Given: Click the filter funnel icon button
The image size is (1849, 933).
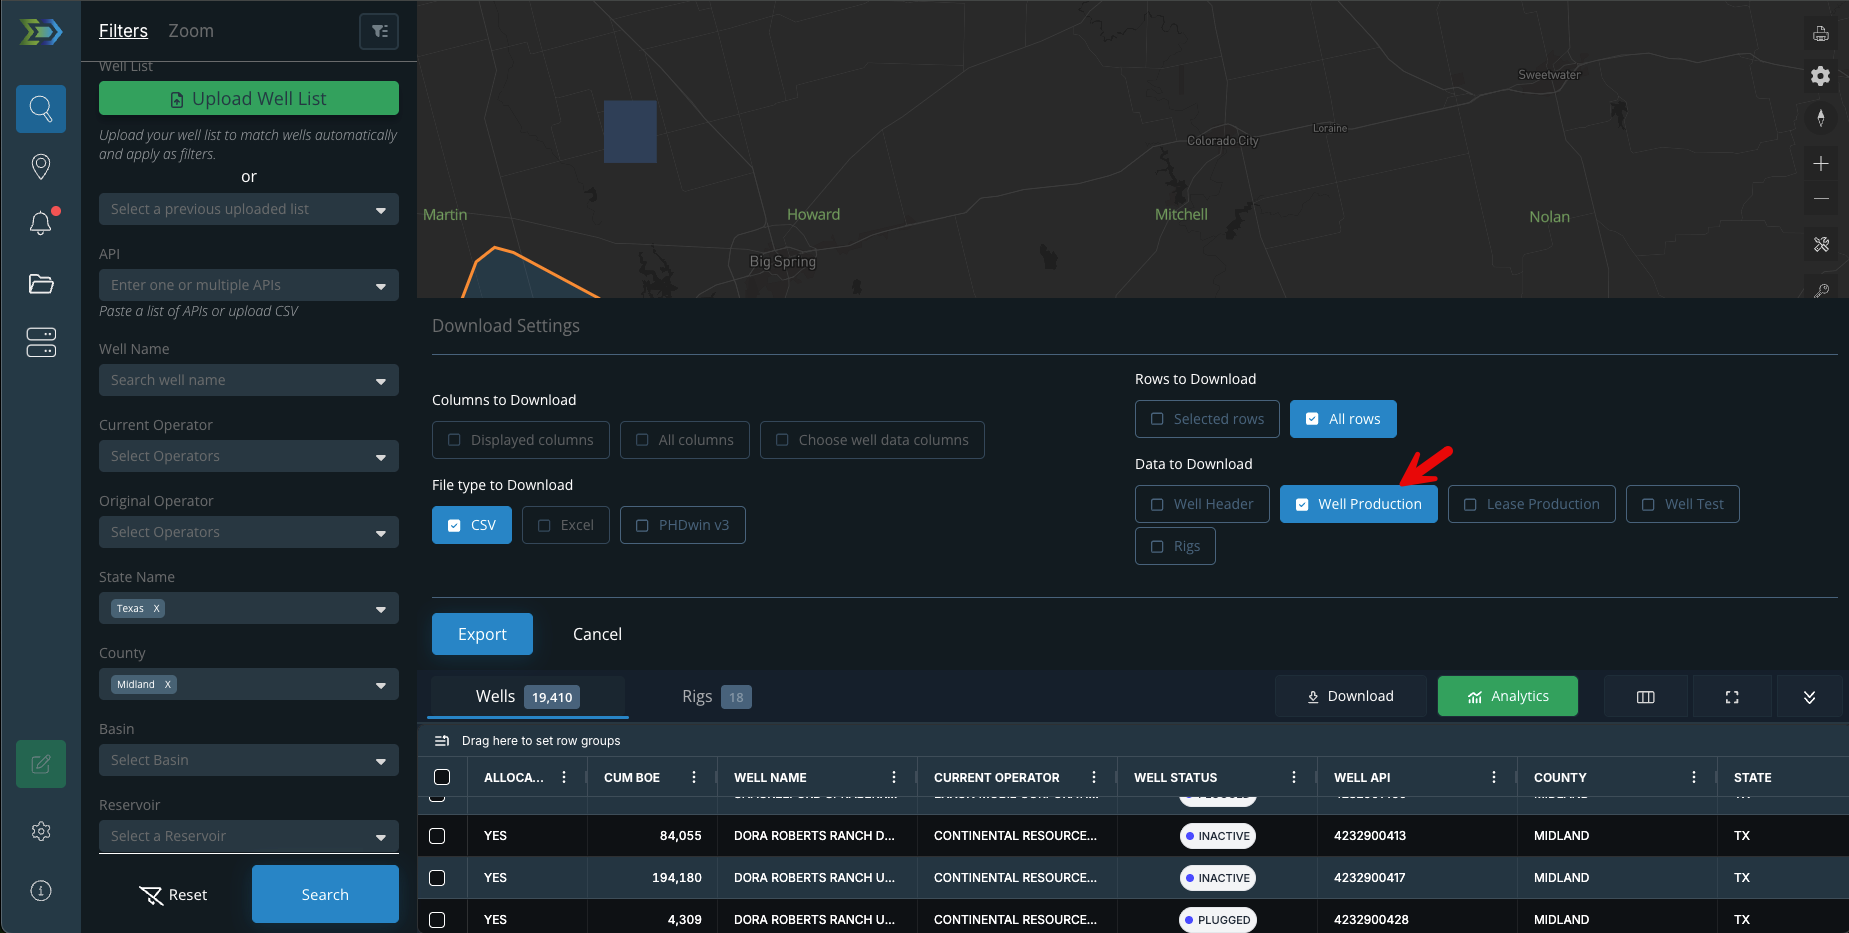Looking at the screenshot, I should point(379,31).
